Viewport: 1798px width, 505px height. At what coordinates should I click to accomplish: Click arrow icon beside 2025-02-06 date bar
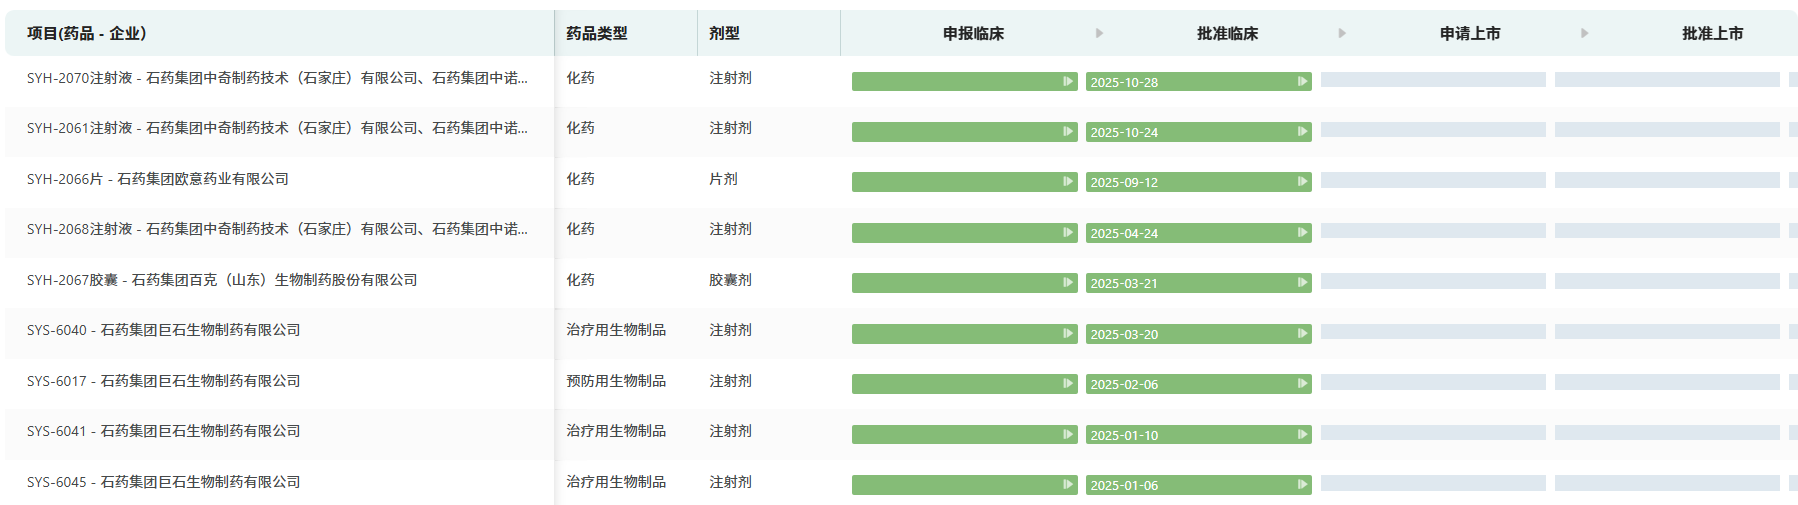point(1302,384)
